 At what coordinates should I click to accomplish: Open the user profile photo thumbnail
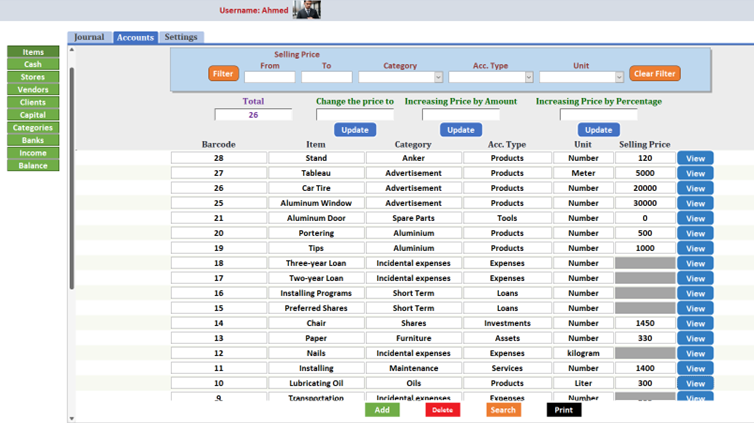307,10
